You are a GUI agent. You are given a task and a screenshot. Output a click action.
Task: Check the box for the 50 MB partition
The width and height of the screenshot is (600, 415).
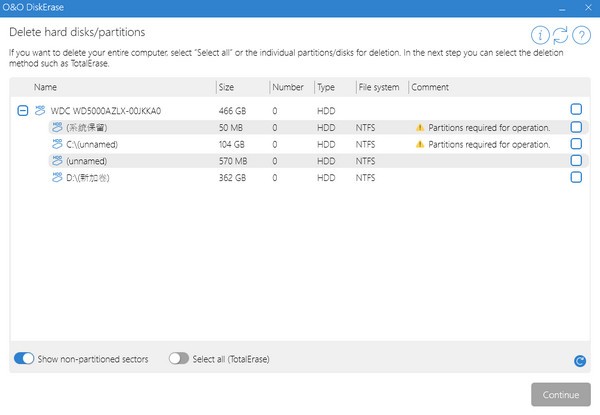[x=576, y=127]
